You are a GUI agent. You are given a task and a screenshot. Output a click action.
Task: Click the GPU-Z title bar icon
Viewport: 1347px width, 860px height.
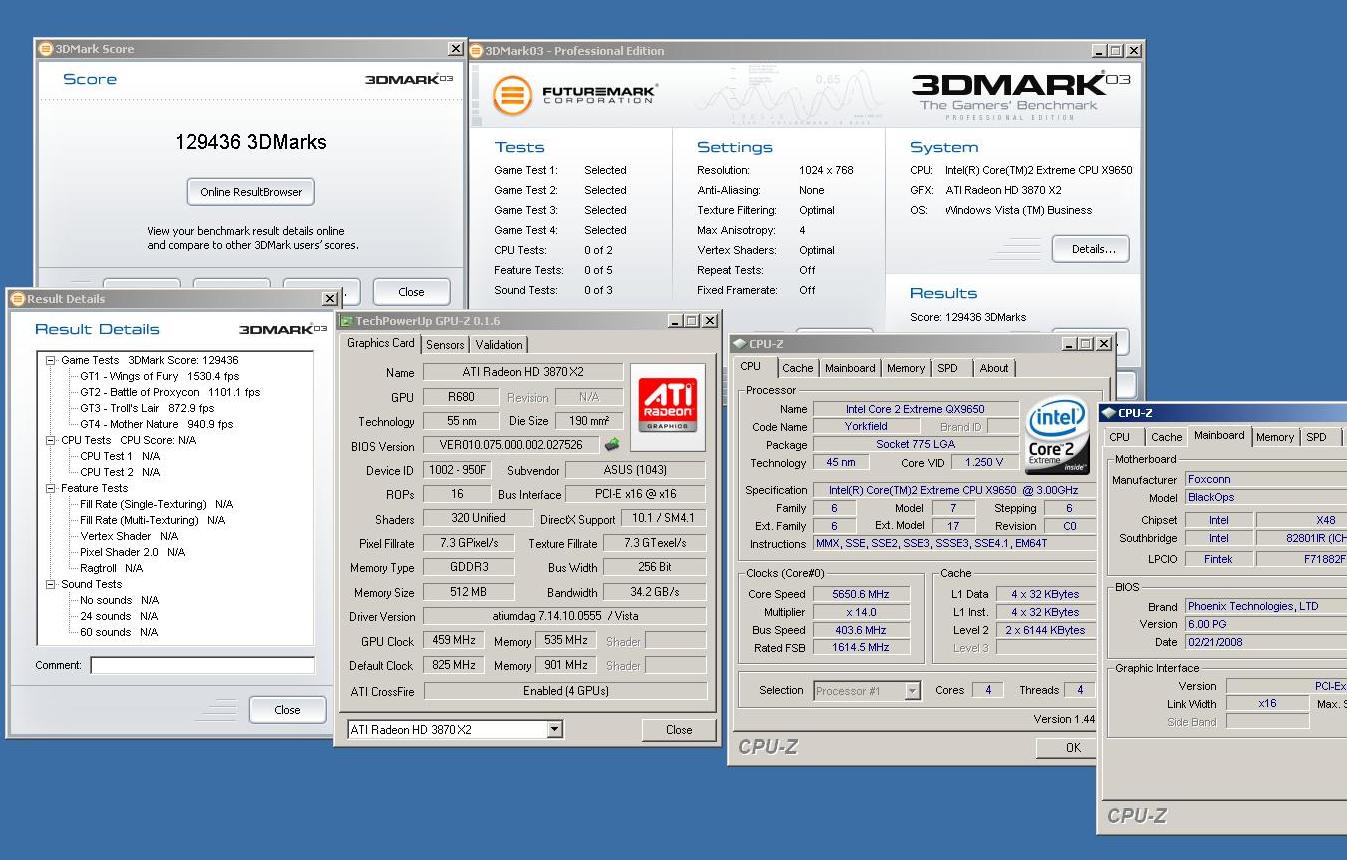[346, 321]
